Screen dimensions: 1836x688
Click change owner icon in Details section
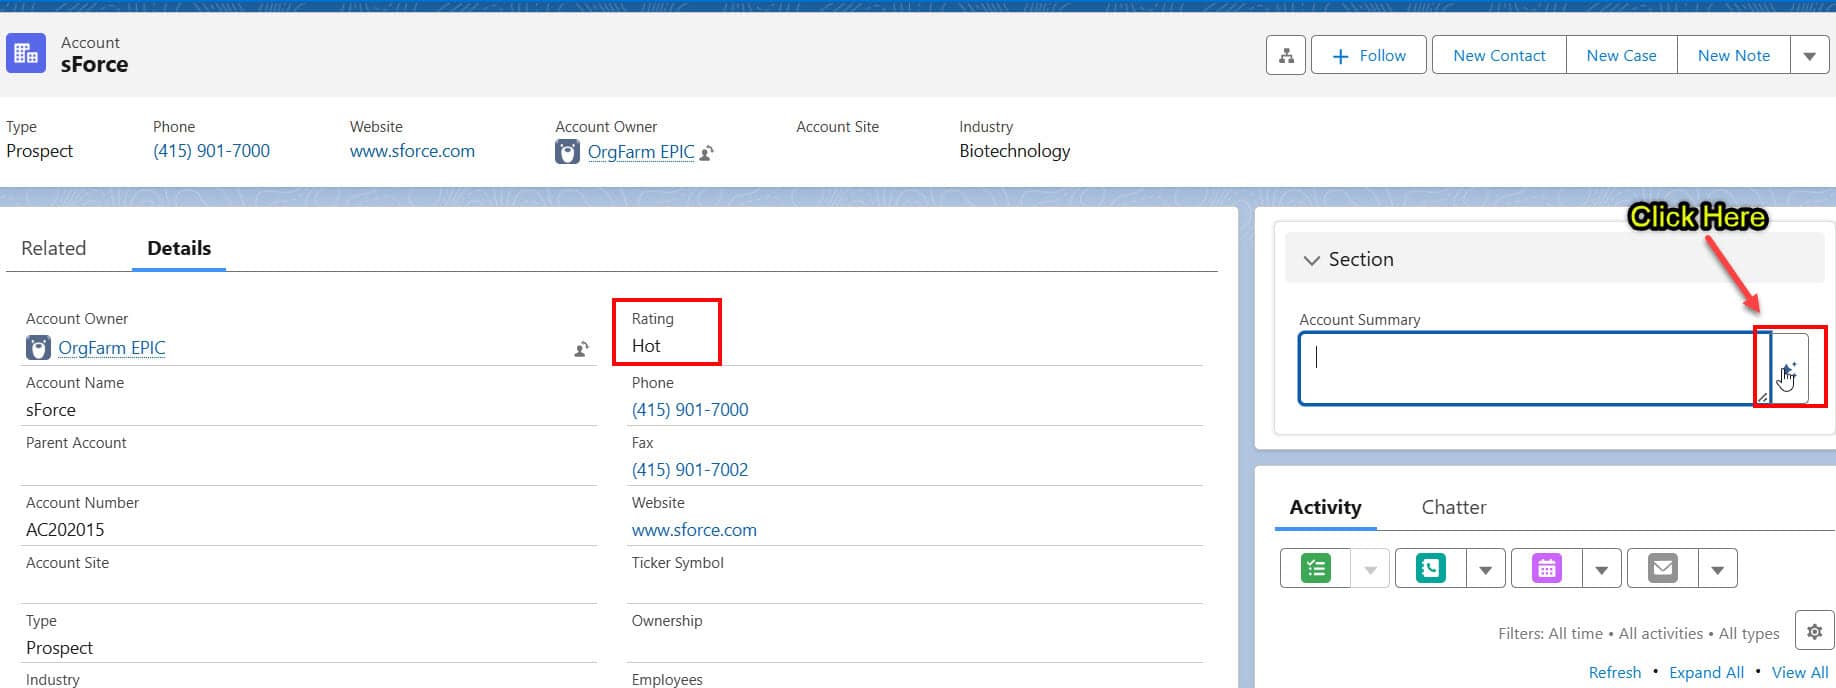click(x=581, y=349)
